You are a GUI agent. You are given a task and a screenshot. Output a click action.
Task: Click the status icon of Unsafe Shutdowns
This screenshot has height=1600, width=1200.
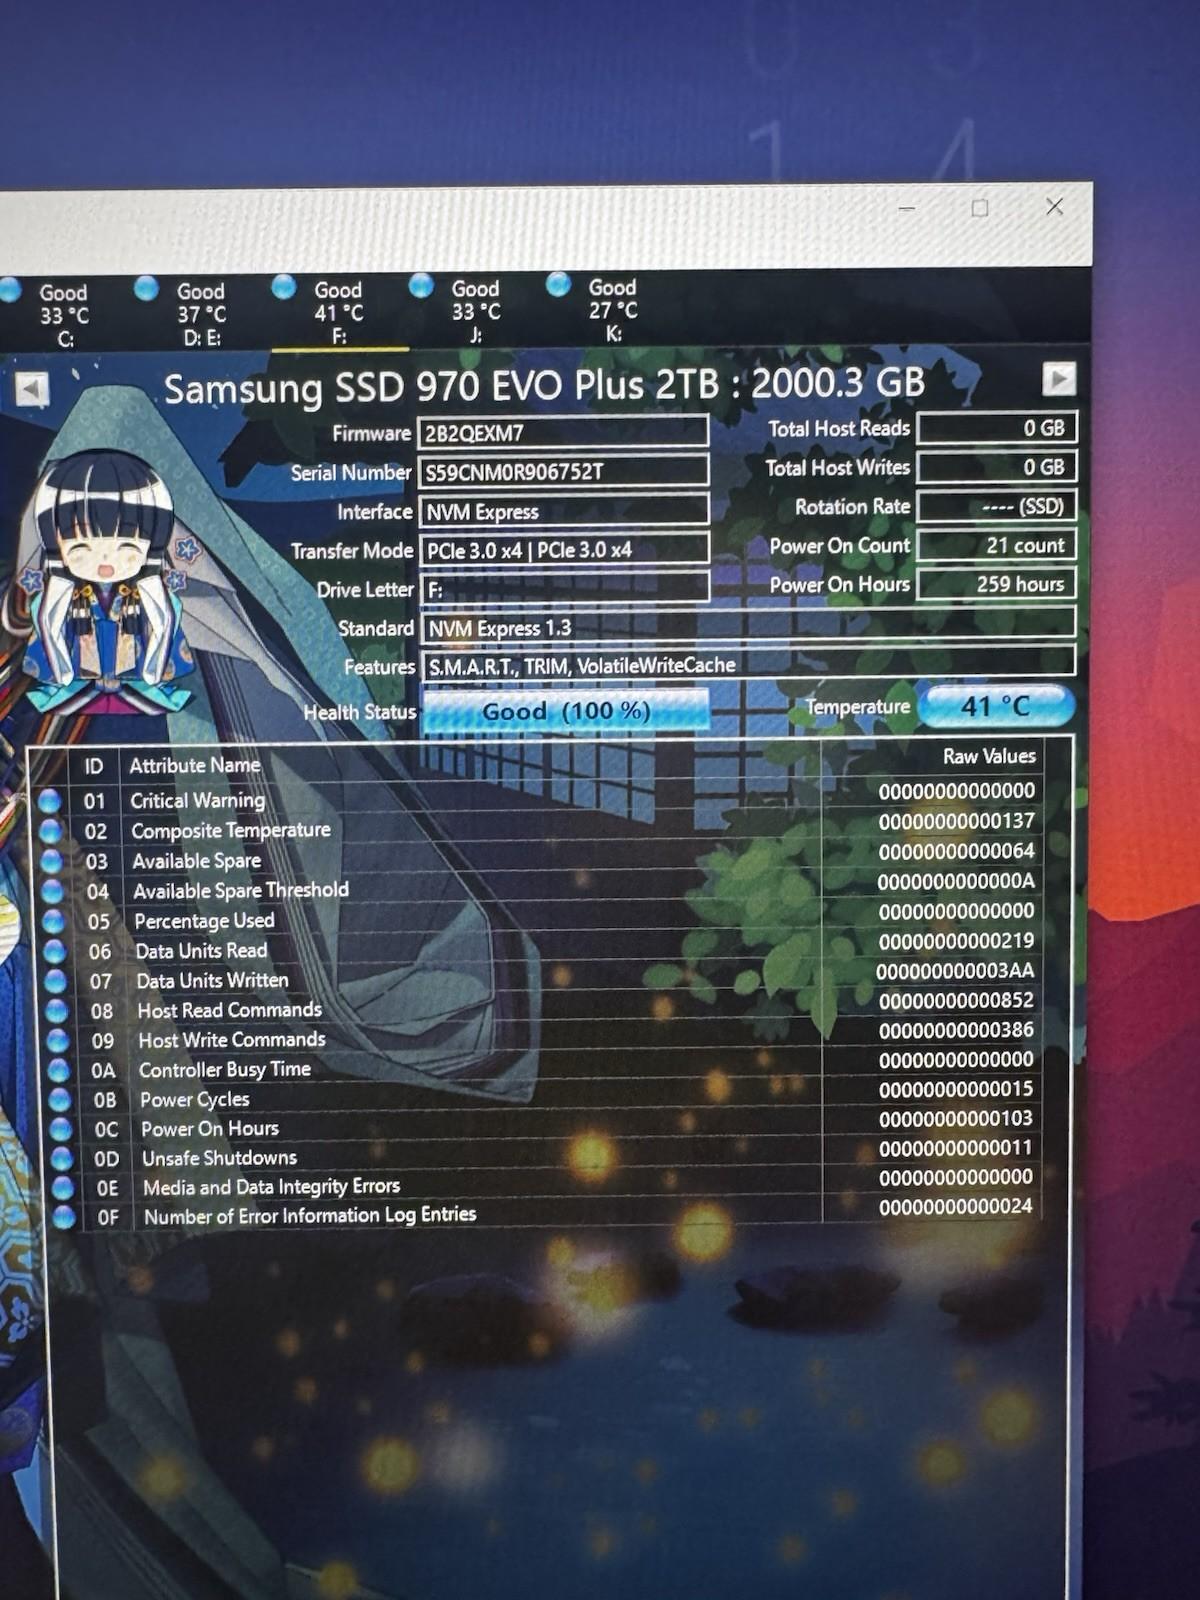(x=62, y=1158)
